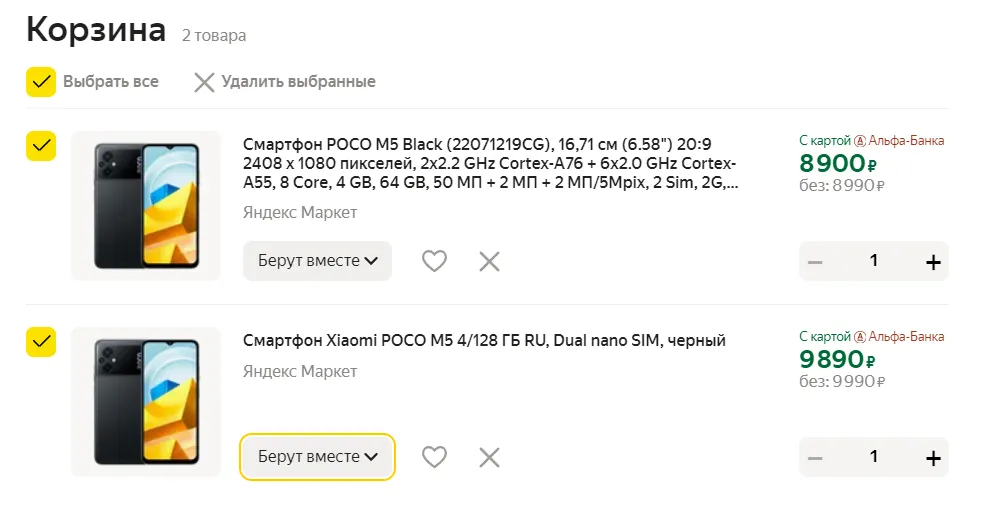This screenshot has height=512, width=1000.
Task: Click quantity field of POCO M5 64 GB
Action: 874,261
